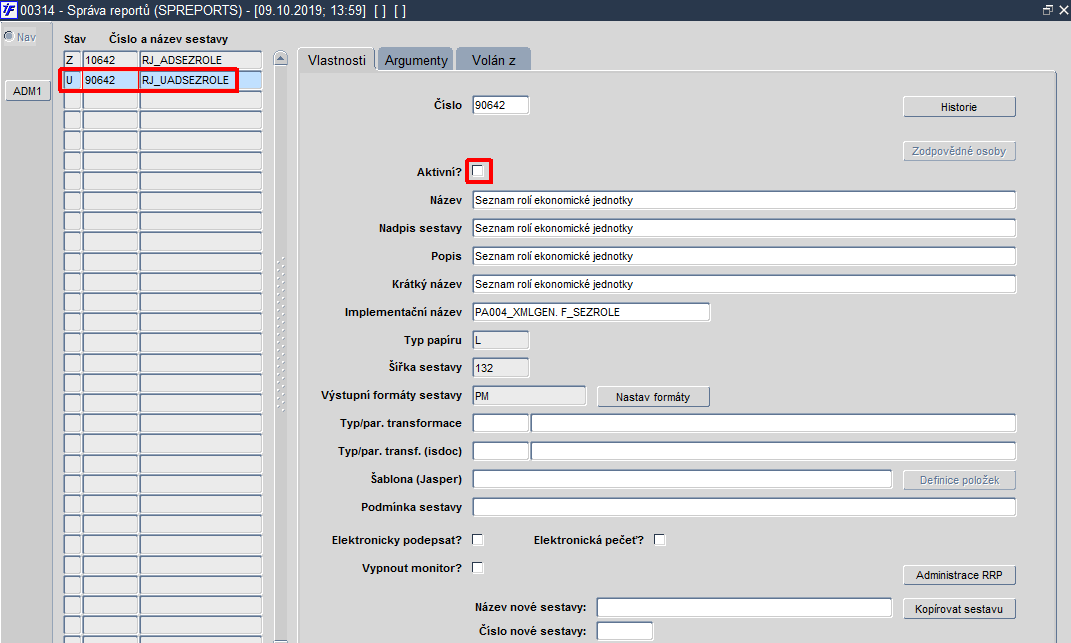Click the isdoc transformation parameter field
This screenshot has width=1071, height=643.
pyautogui.click(x=773, y=451)
